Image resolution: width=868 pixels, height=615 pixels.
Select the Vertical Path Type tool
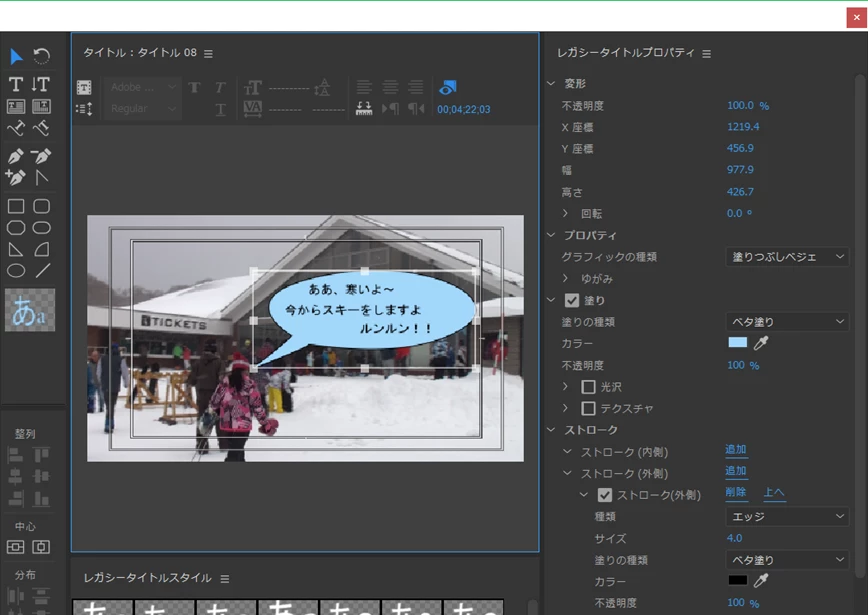click(42, 128)
